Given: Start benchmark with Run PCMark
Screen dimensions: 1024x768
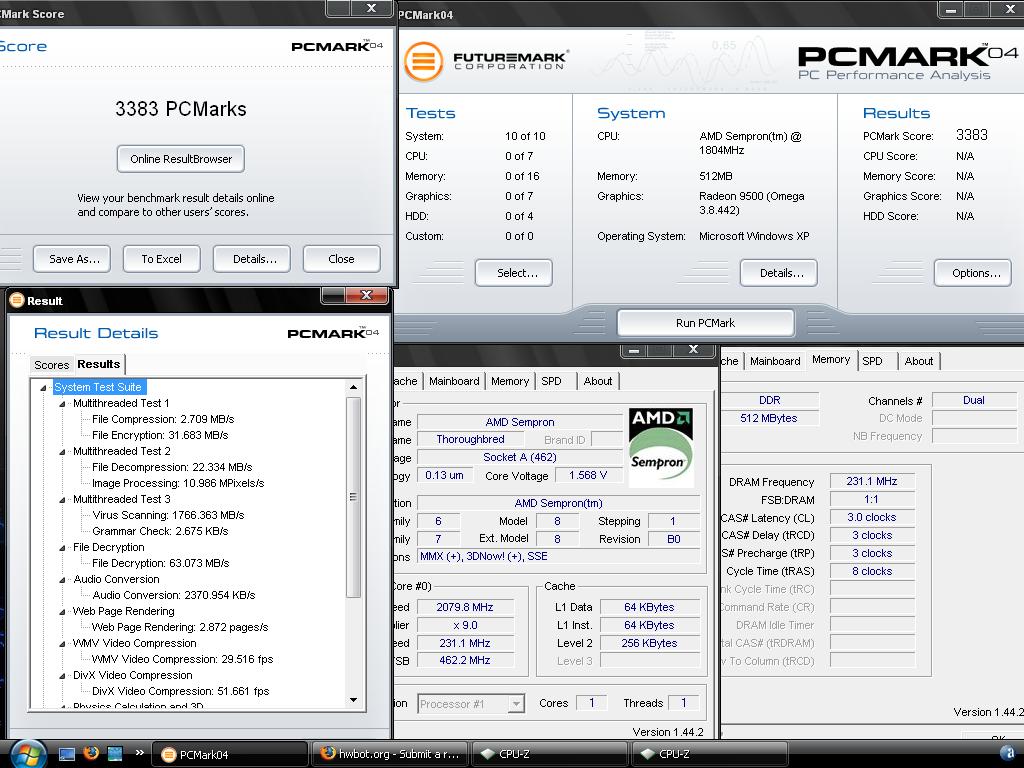Looking at the screenshot, I should tap(705, 323).
